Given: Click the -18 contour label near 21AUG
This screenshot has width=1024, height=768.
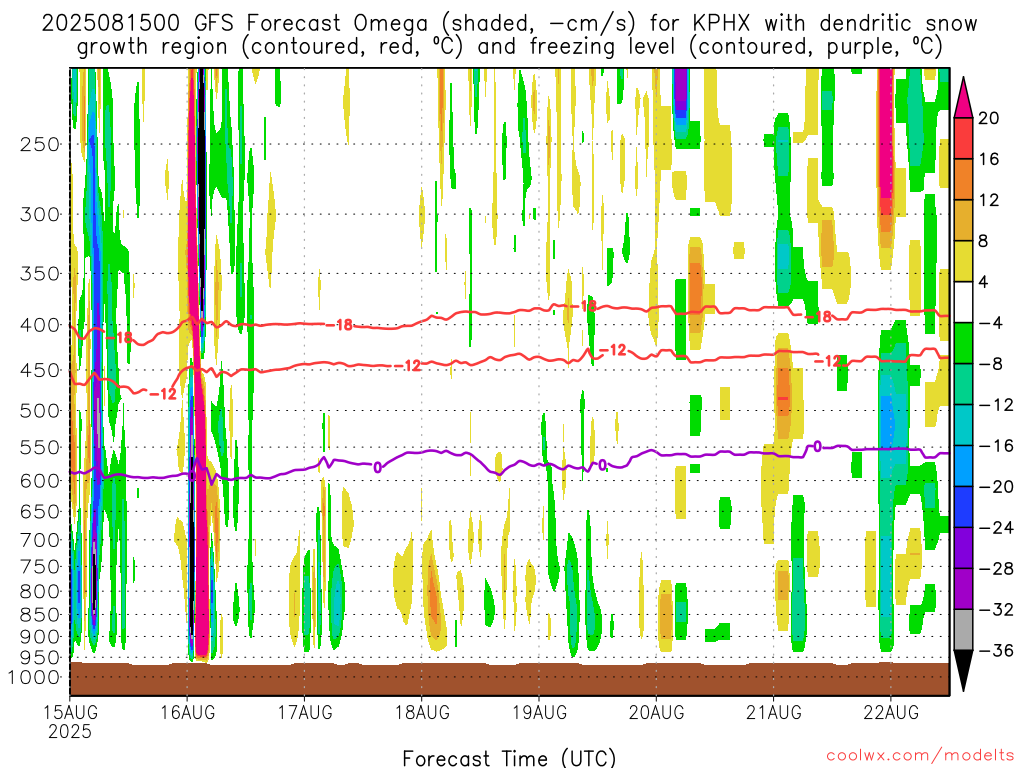Looking at the screenshot, I should pos(818,317).
